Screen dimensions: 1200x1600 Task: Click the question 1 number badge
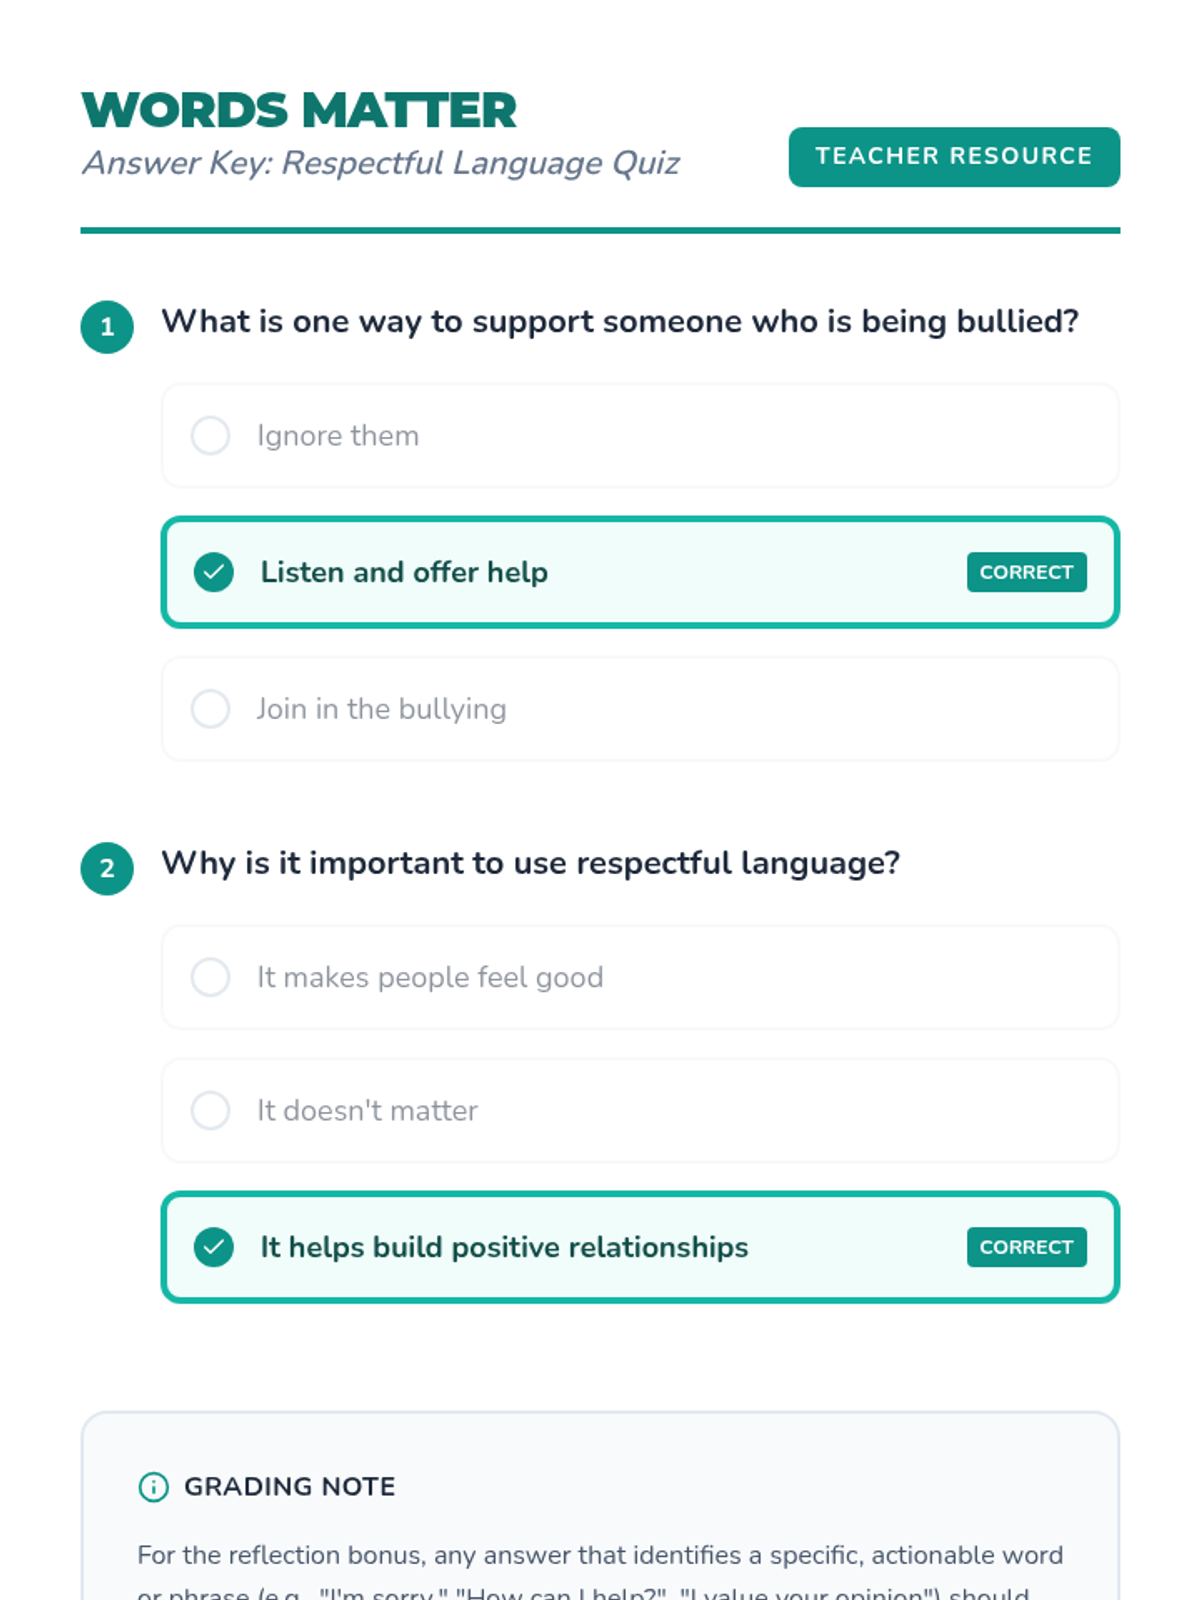point(107,327)
